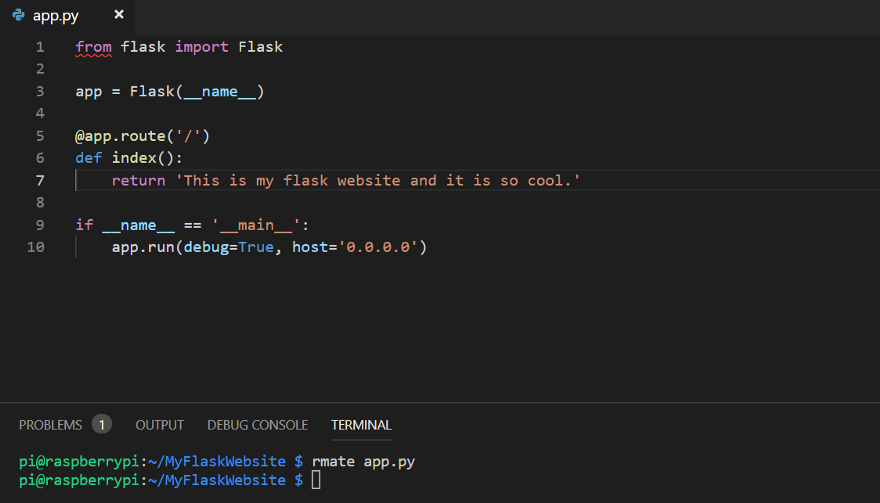Switch to the OUTPUT panel tab

tap(160, 425)
